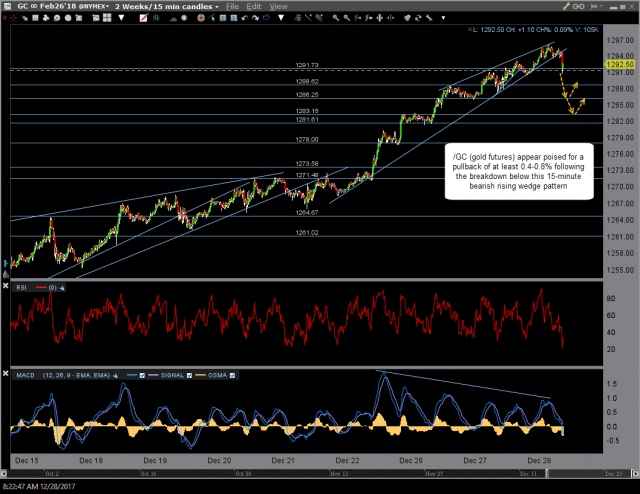Viewport: 640px width, 494px height.
Task: Click the undo arrow icon
Action: (x=244, y=18)
